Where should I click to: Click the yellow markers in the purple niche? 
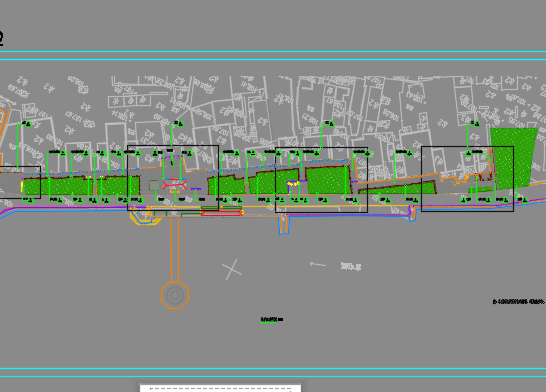click(x=293, y=183)
